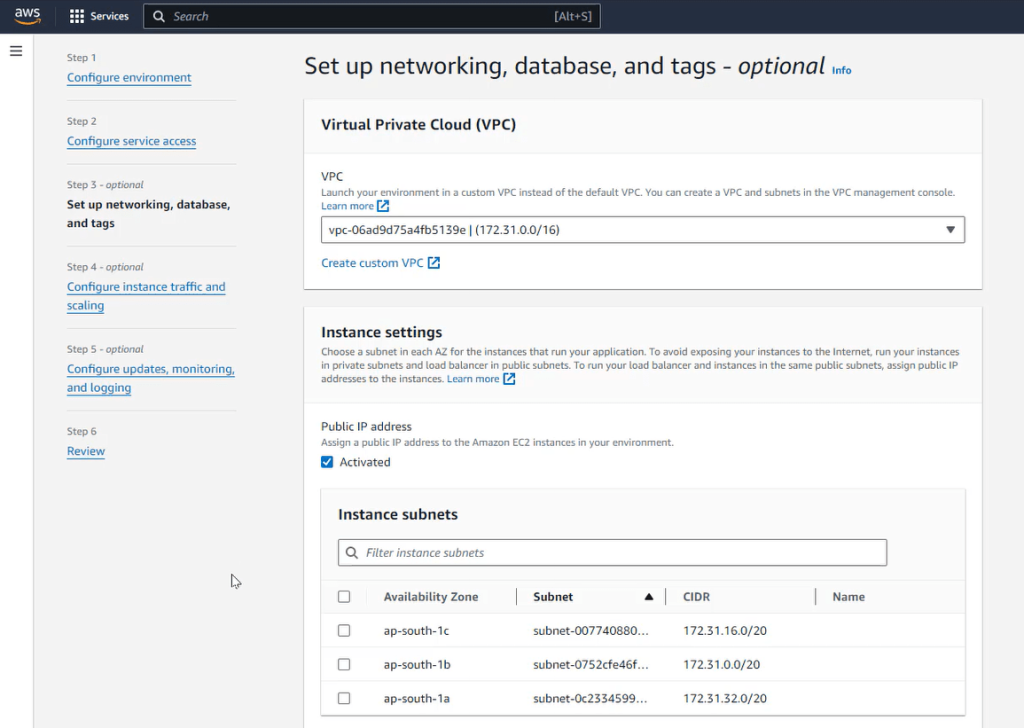Open the Info link beside page title
1024x728 pixels.
(x=842, y=70)
